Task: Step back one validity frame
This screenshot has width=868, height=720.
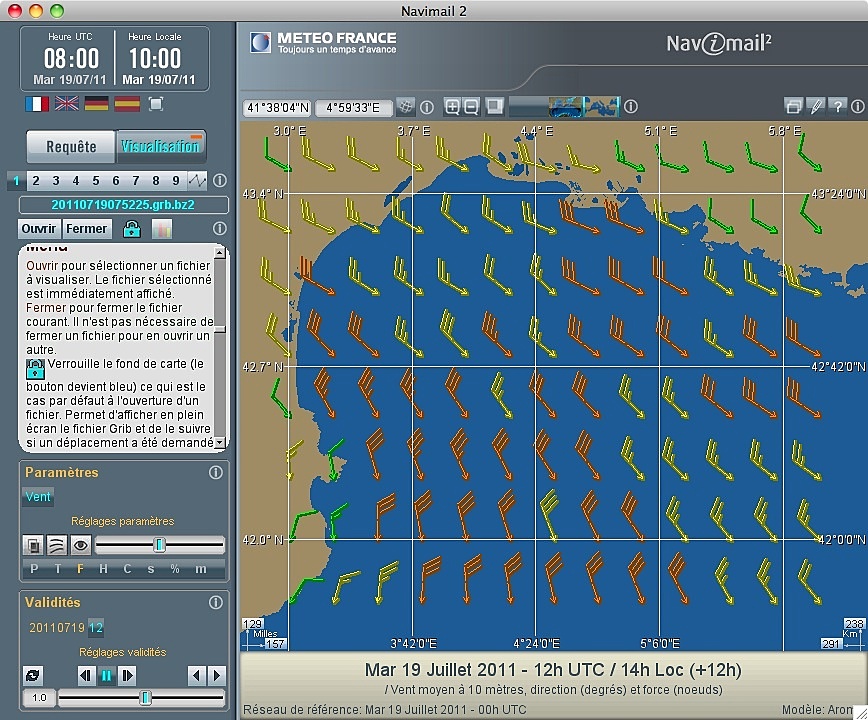Action: point(86,675)
